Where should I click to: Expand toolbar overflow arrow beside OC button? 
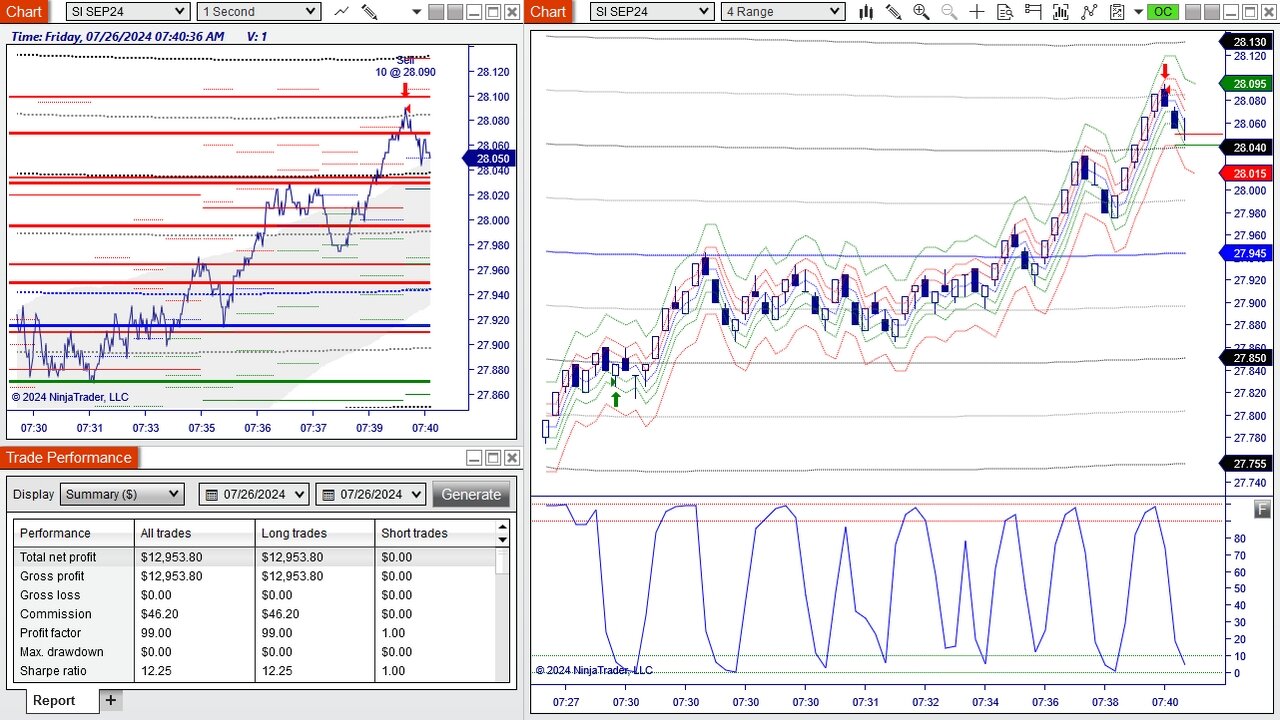click(x=1138, y=12)
